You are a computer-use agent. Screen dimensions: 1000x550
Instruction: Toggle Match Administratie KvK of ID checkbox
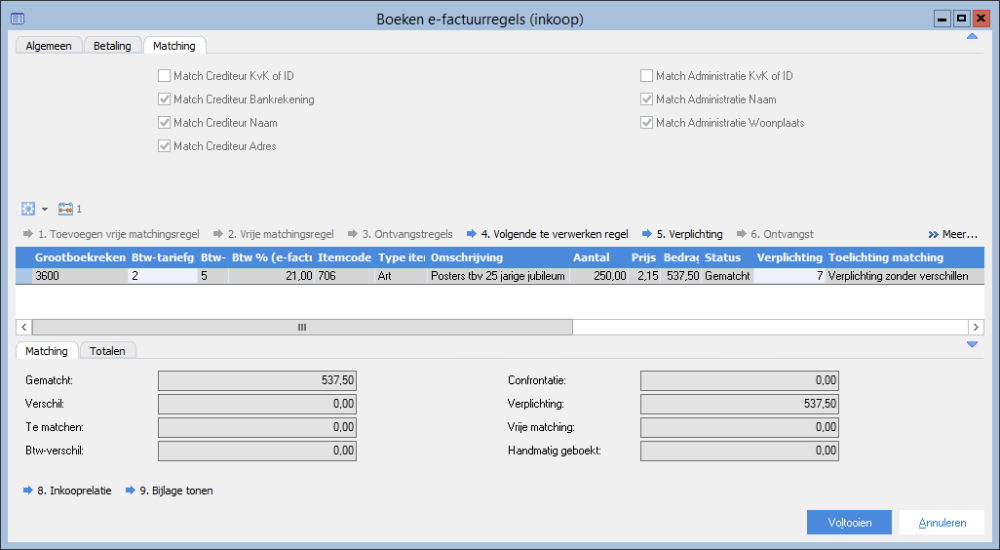[x=647, y=76]
